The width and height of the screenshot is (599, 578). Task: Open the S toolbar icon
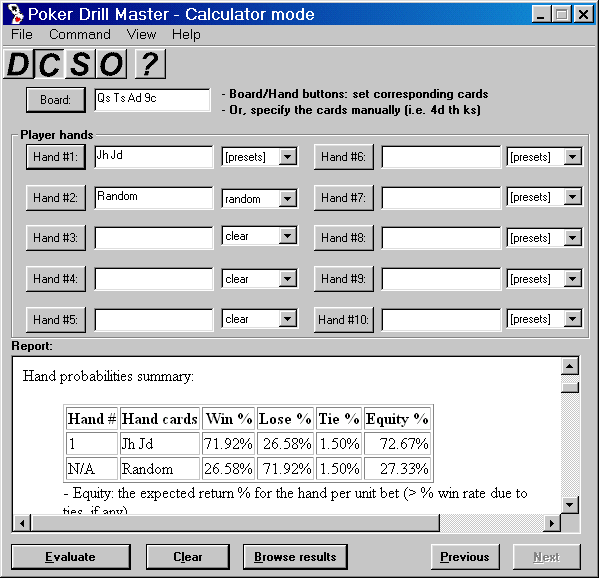click(80, 64)
